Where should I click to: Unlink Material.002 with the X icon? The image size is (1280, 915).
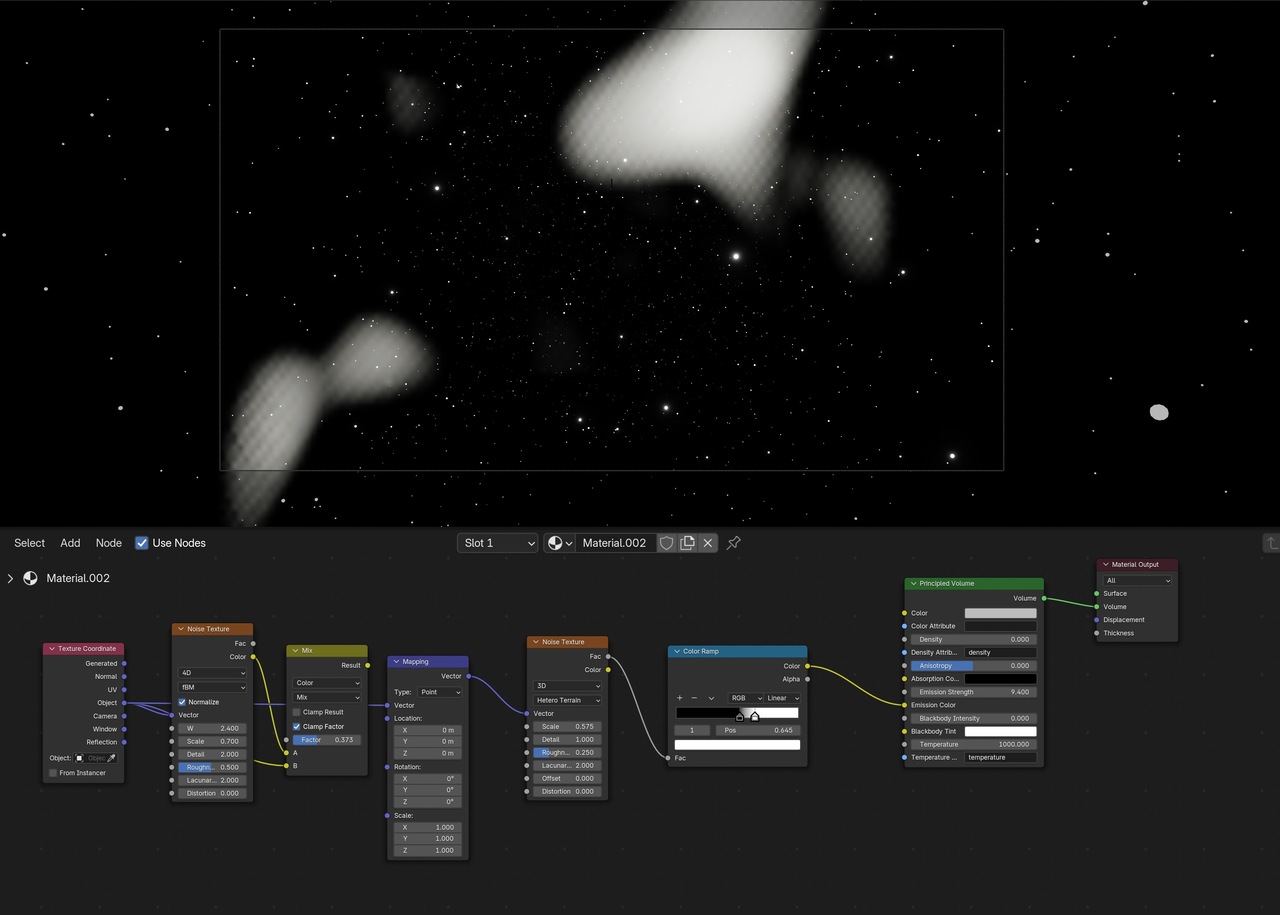click(708, 543)
